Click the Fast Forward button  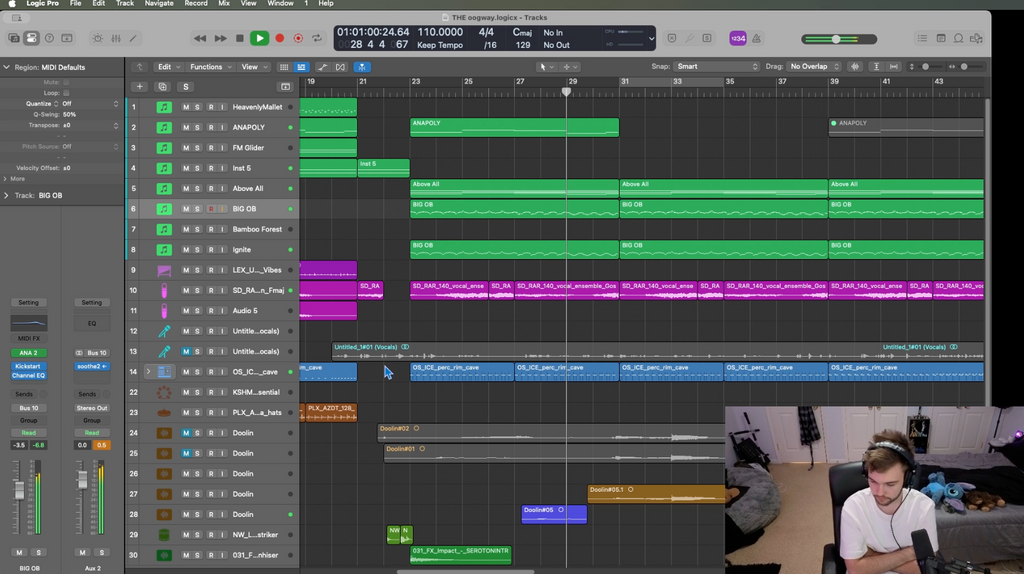point(220,39)
